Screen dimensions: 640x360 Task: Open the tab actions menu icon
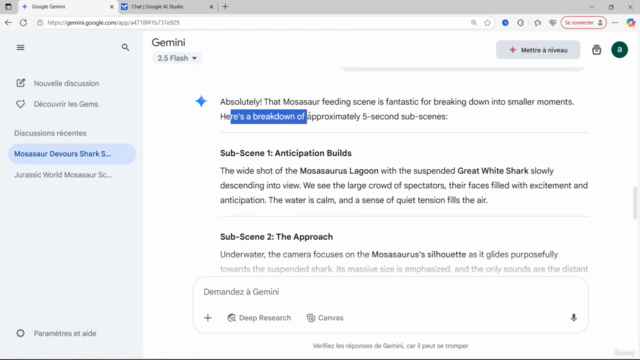click(8, 7)
